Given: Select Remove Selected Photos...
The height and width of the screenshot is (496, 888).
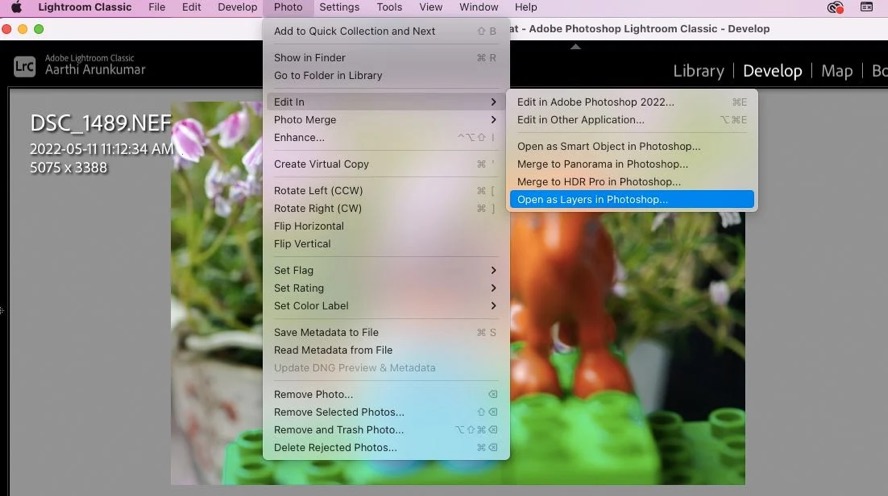Looking at the screenshot, I should tap(385, 412).
